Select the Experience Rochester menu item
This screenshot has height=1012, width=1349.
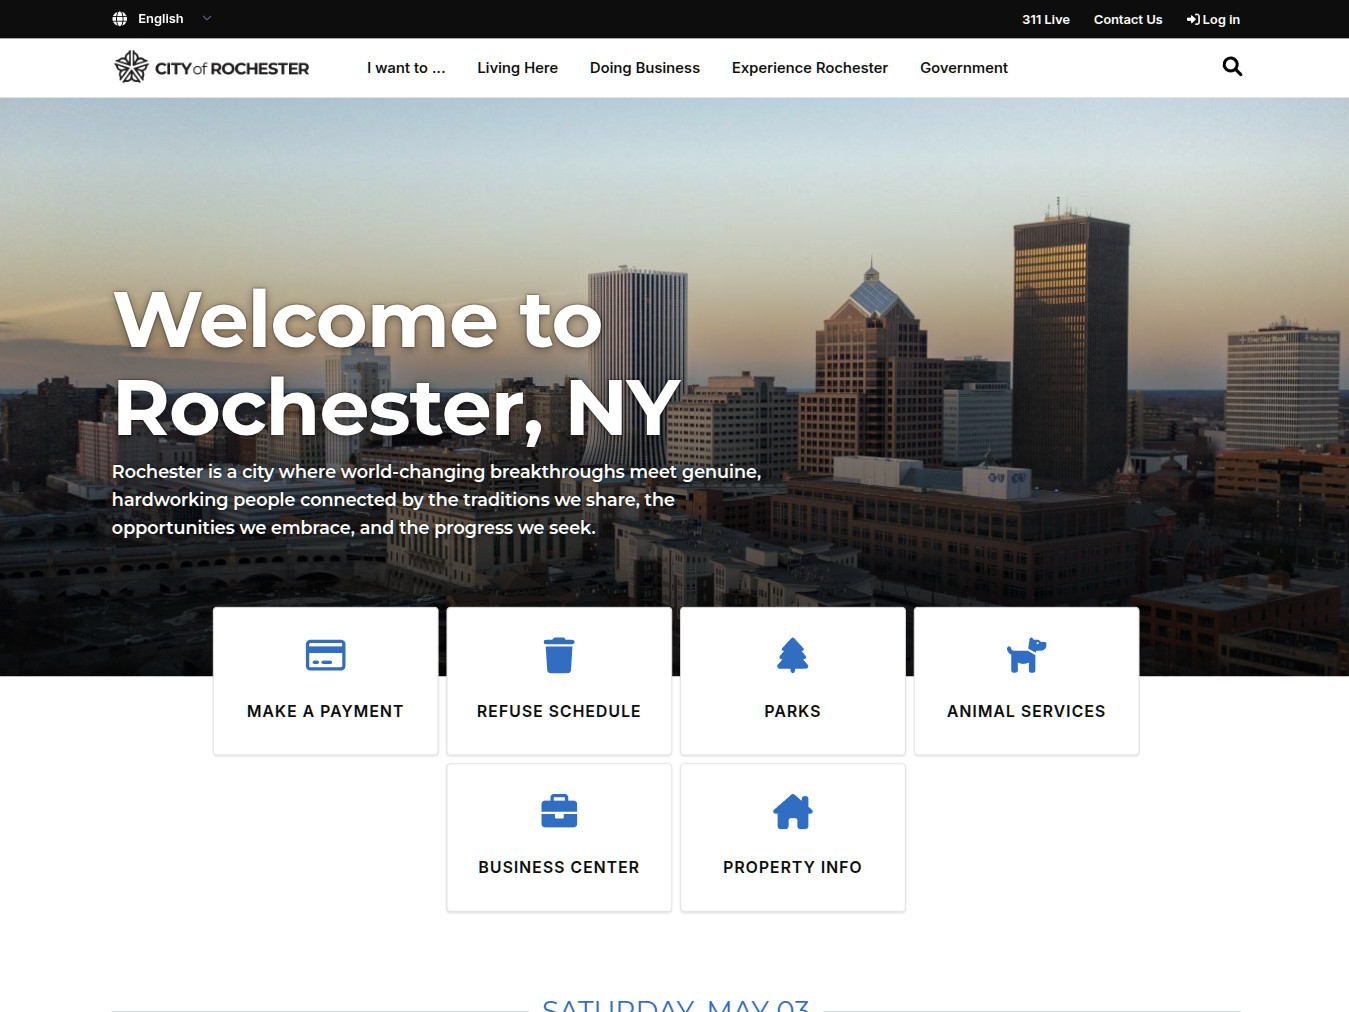(x=809, y=67)
